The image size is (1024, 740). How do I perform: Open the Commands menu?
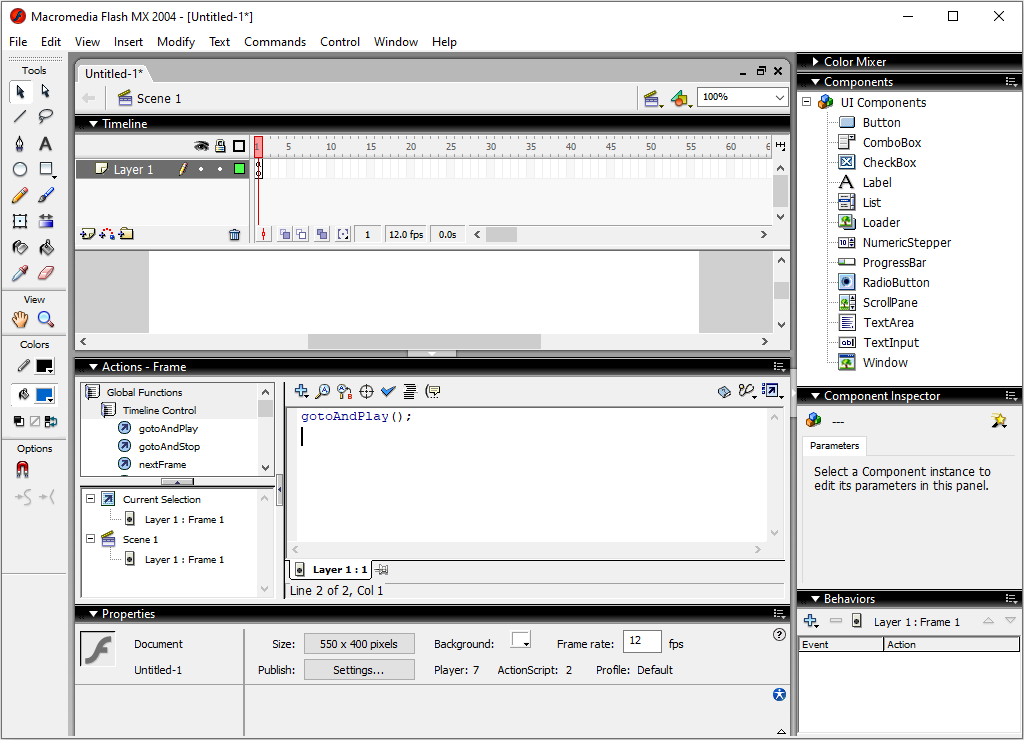pos(275,42)
